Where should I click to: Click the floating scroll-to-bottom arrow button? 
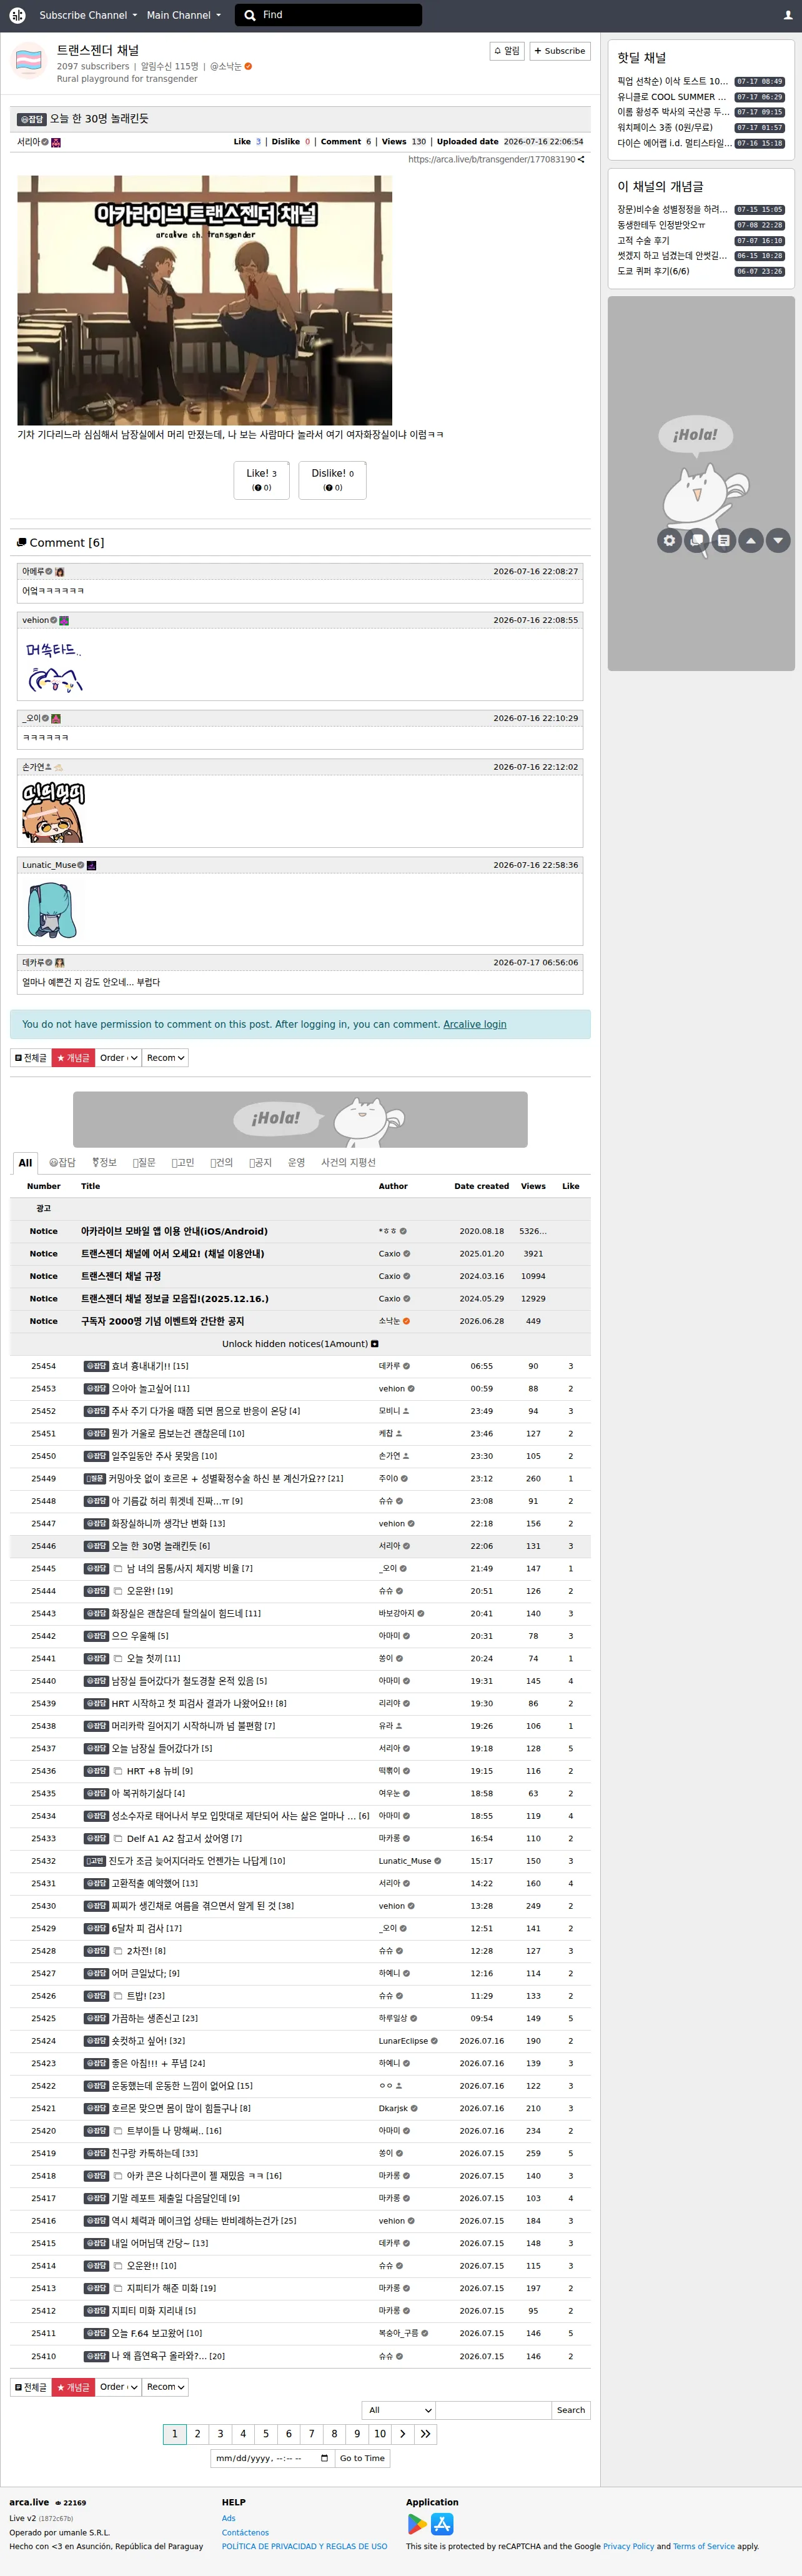(778, 540)
